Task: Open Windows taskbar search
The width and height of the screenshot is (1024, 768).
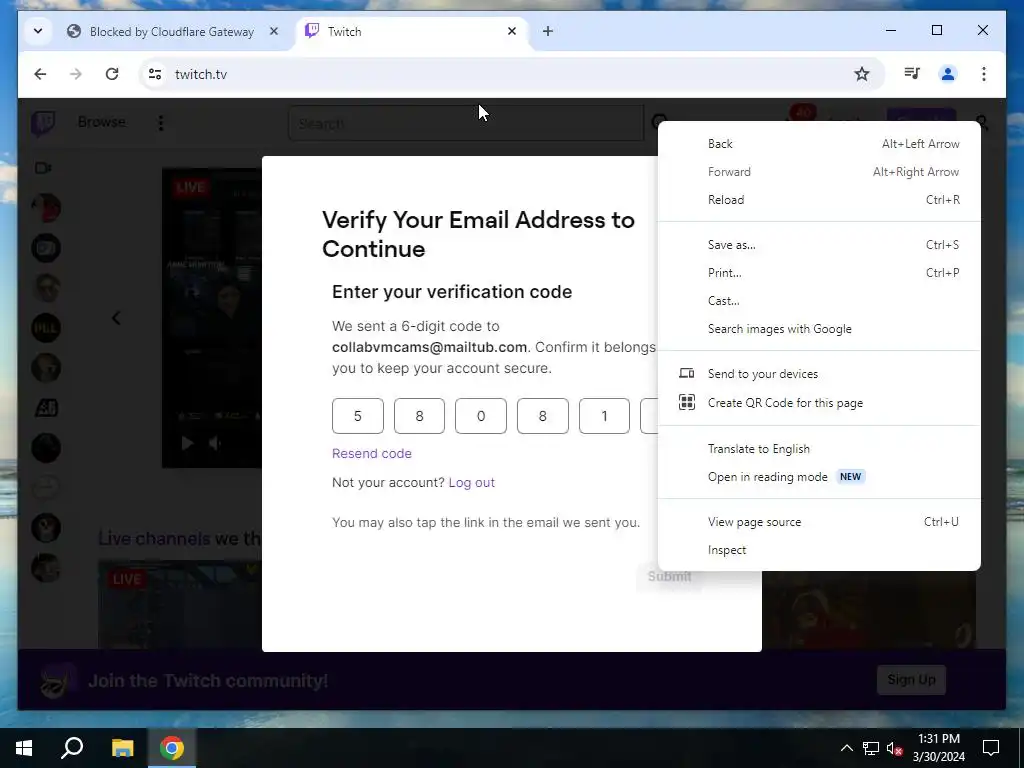Action: tap(72, 748)
